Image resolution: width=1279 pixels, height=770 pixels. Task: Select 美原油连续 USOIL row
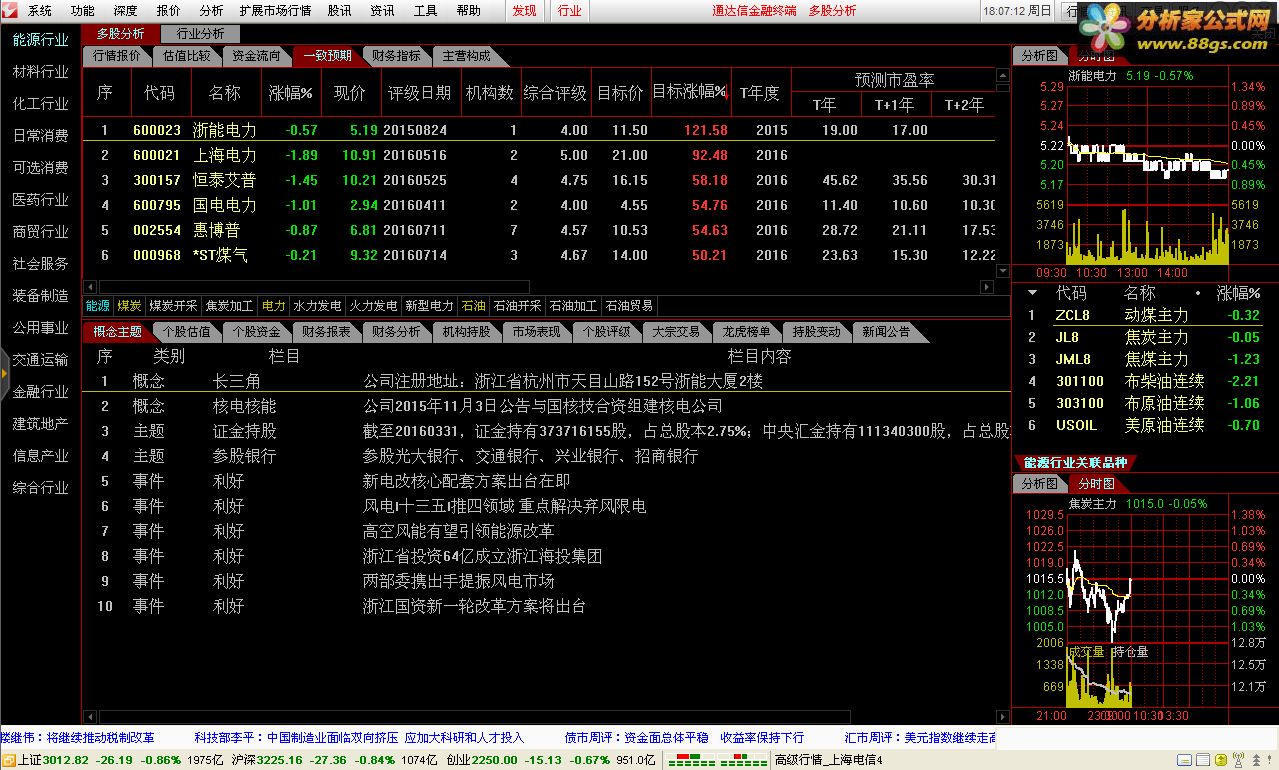coord(1146,425)
